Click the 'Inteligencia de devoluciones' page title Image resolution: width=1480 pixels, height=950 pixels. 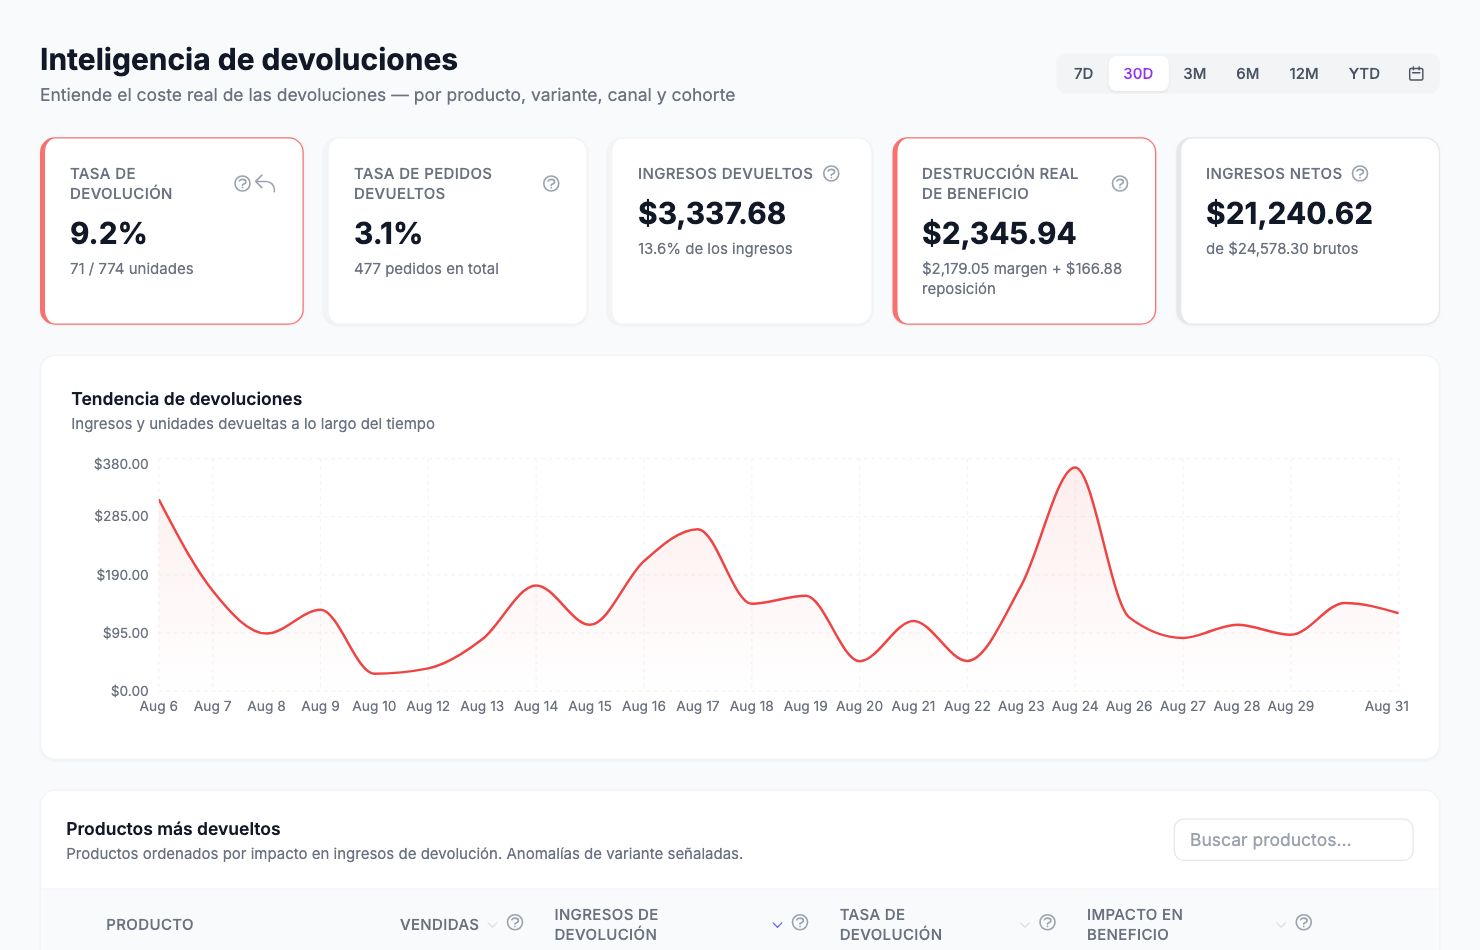point(249,60)
